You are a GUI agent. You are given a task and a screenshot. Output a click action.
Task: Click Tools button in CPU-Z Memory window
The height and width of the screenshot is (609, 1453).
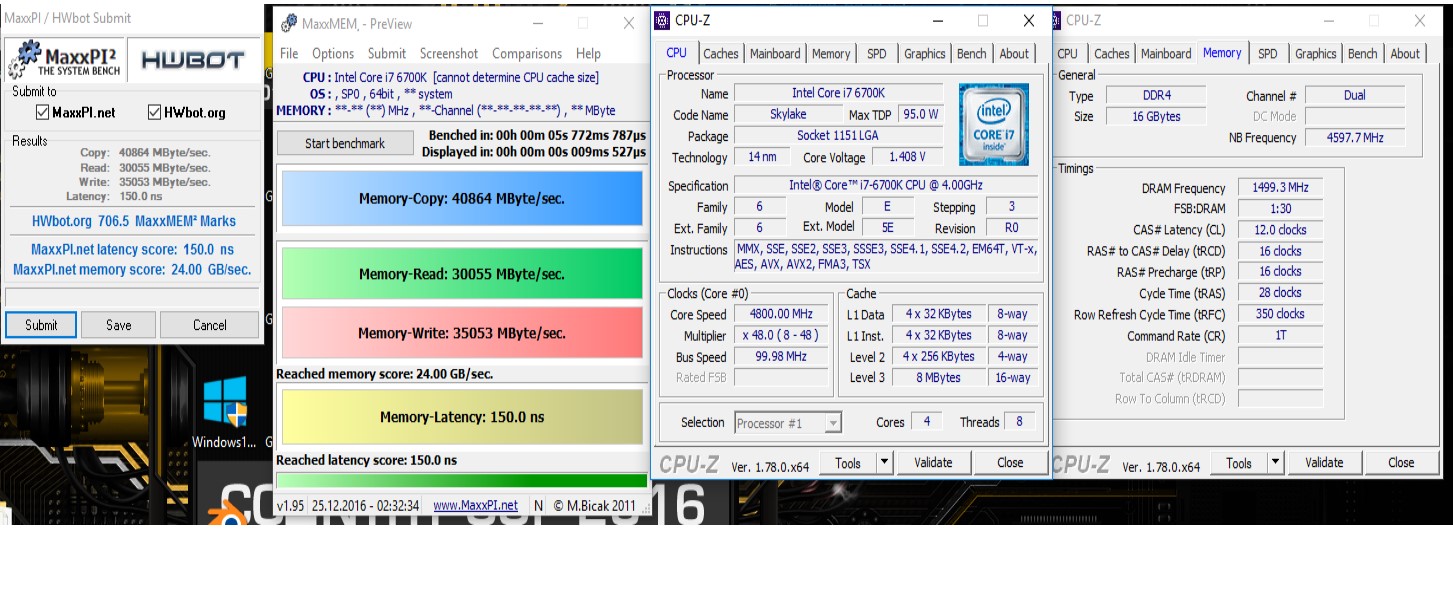coord(1239,462)
